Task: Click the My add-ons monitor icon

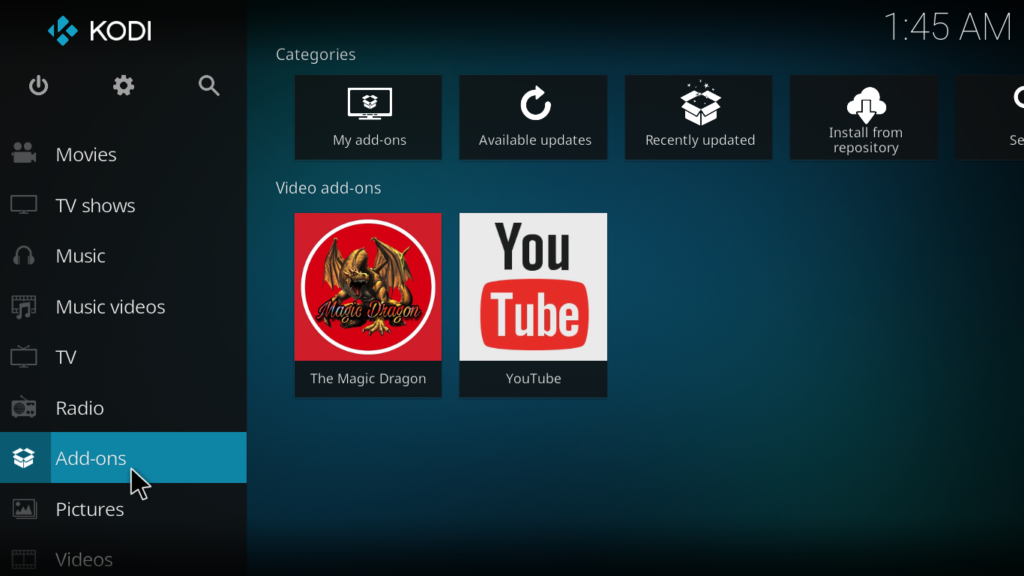Action: point(370,104)
